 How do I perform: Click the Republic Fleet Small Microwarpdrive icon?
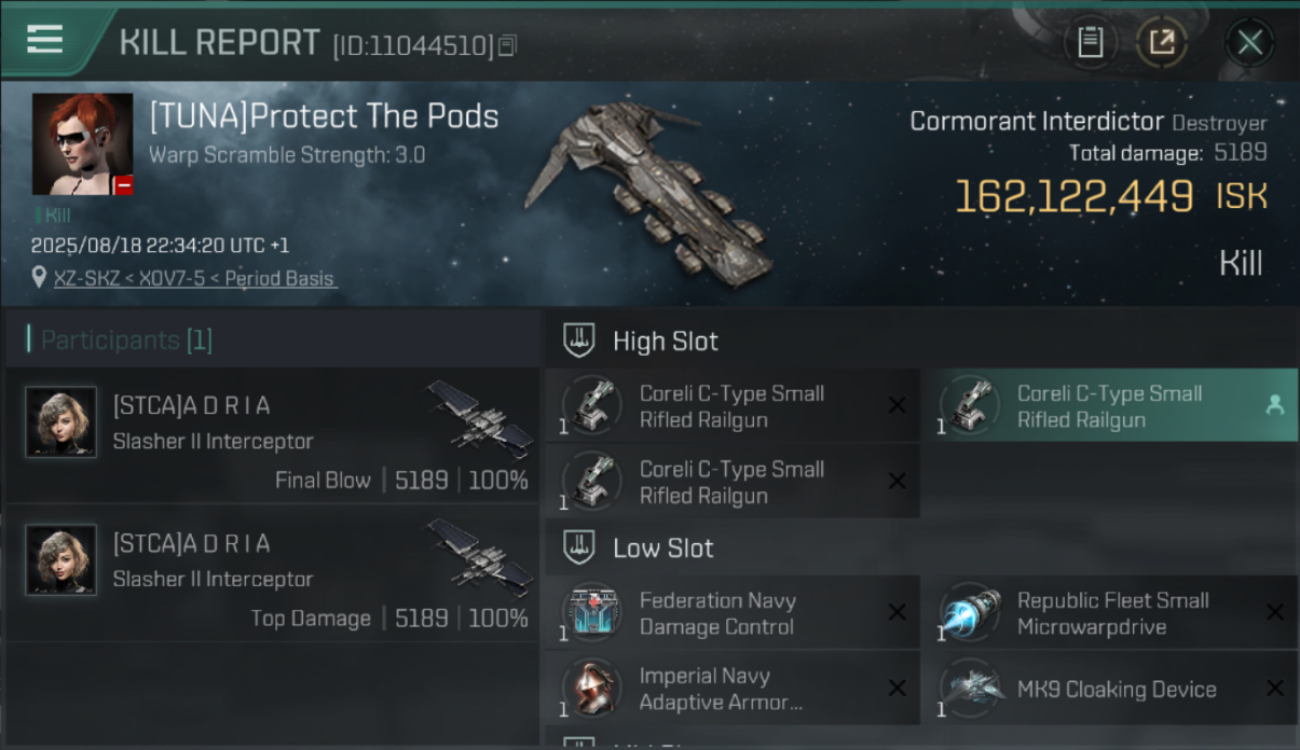pos(970,612)
